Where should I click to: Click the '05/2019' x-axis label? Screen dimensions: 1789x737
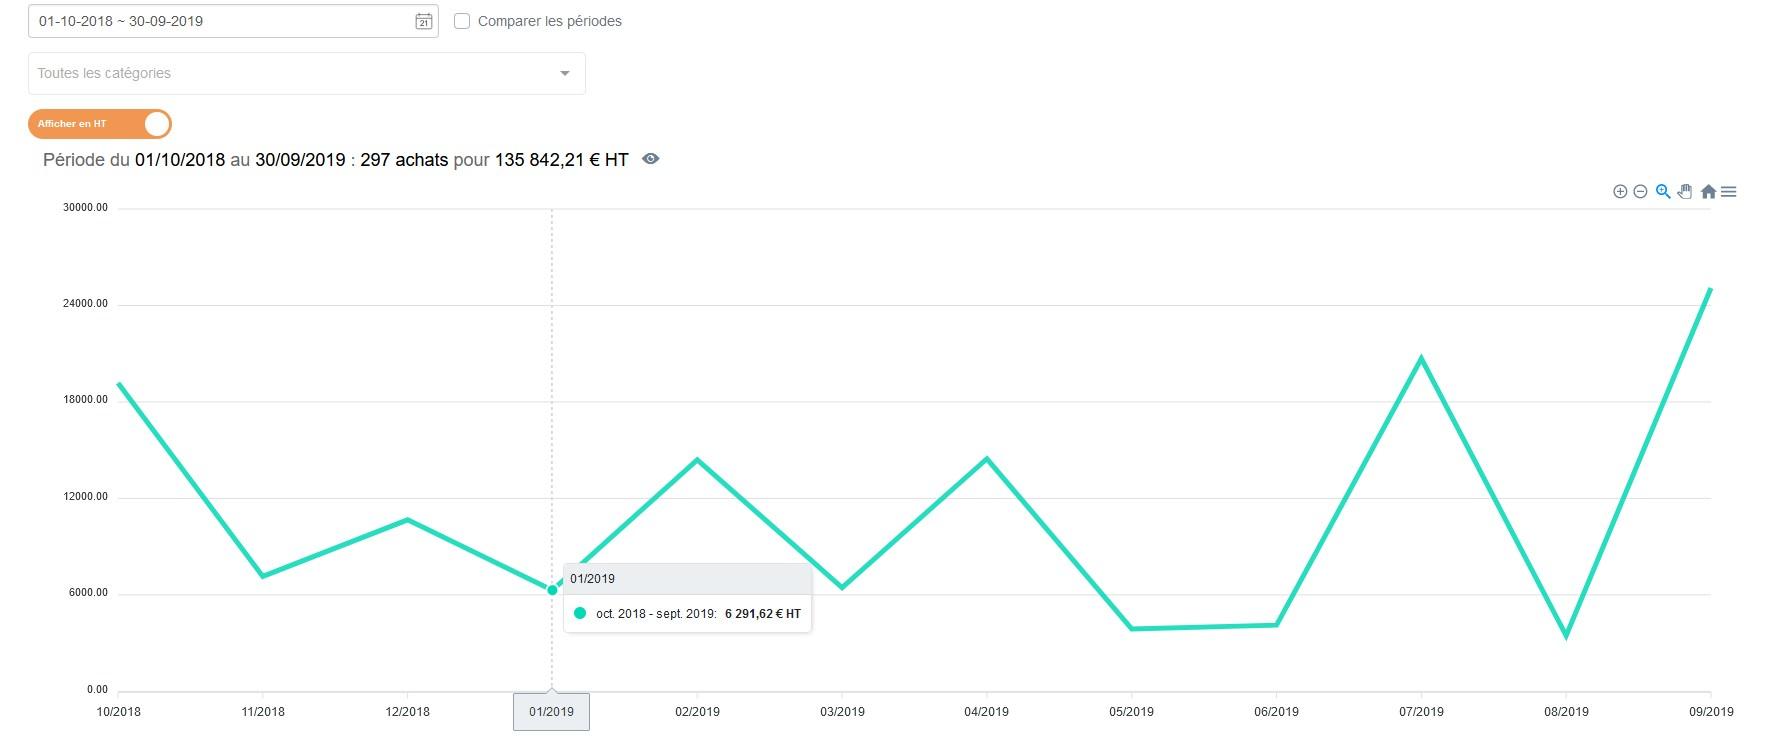(x=1131, y=712)
